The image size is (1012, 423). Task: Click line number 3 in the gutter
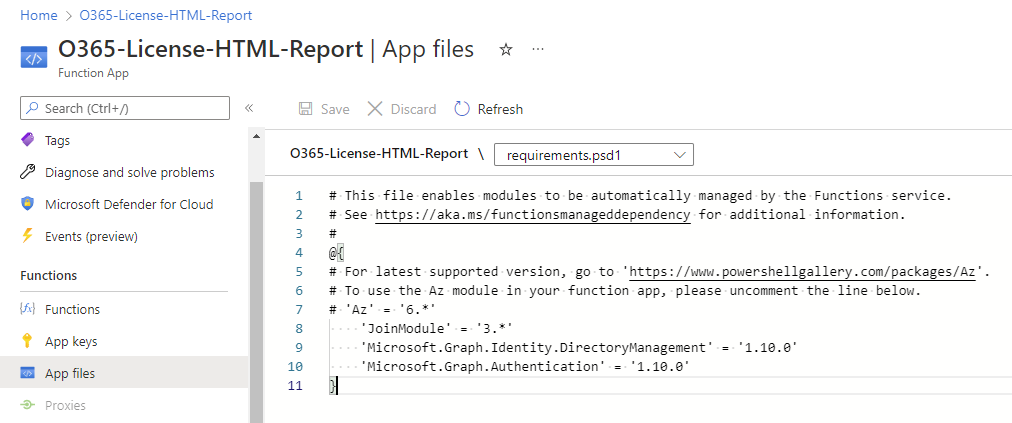pos(299,234)
